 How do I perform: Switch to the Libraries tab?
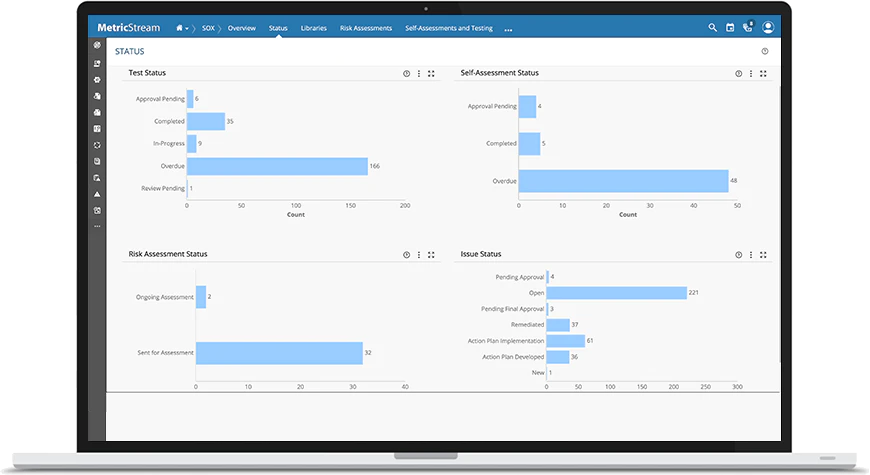(313, 28)
